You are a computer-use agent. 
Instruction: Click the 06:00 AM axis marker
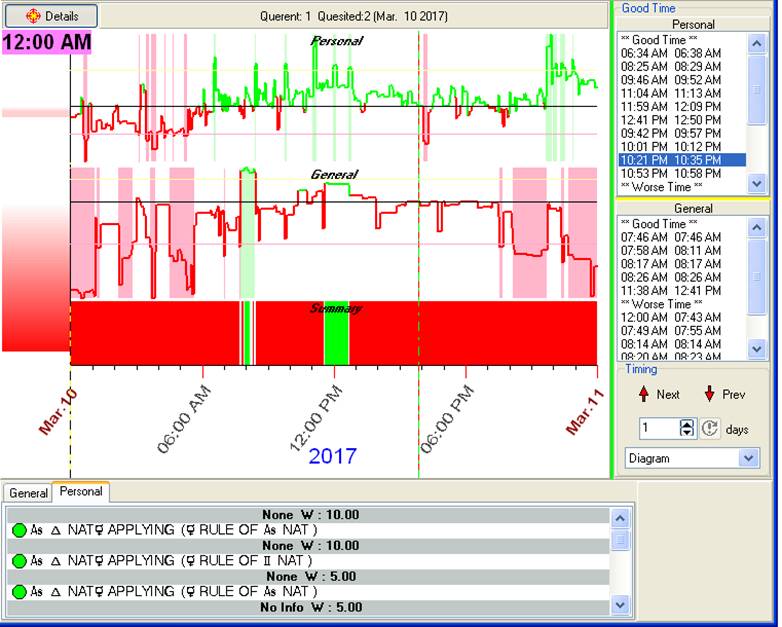(184, 420)
